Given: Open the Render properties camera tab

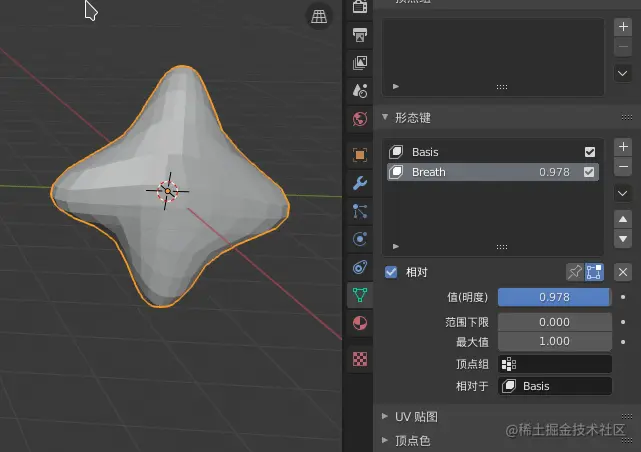Looking at the screenshot, I should point(360,7).
